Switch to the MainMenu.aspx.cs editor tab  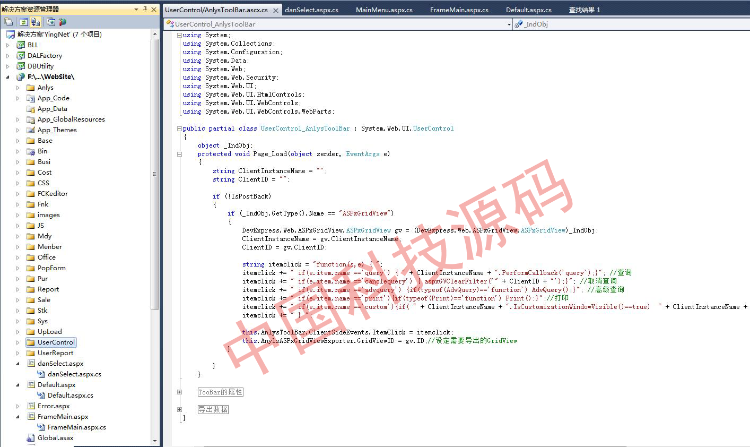pos(384,10)
